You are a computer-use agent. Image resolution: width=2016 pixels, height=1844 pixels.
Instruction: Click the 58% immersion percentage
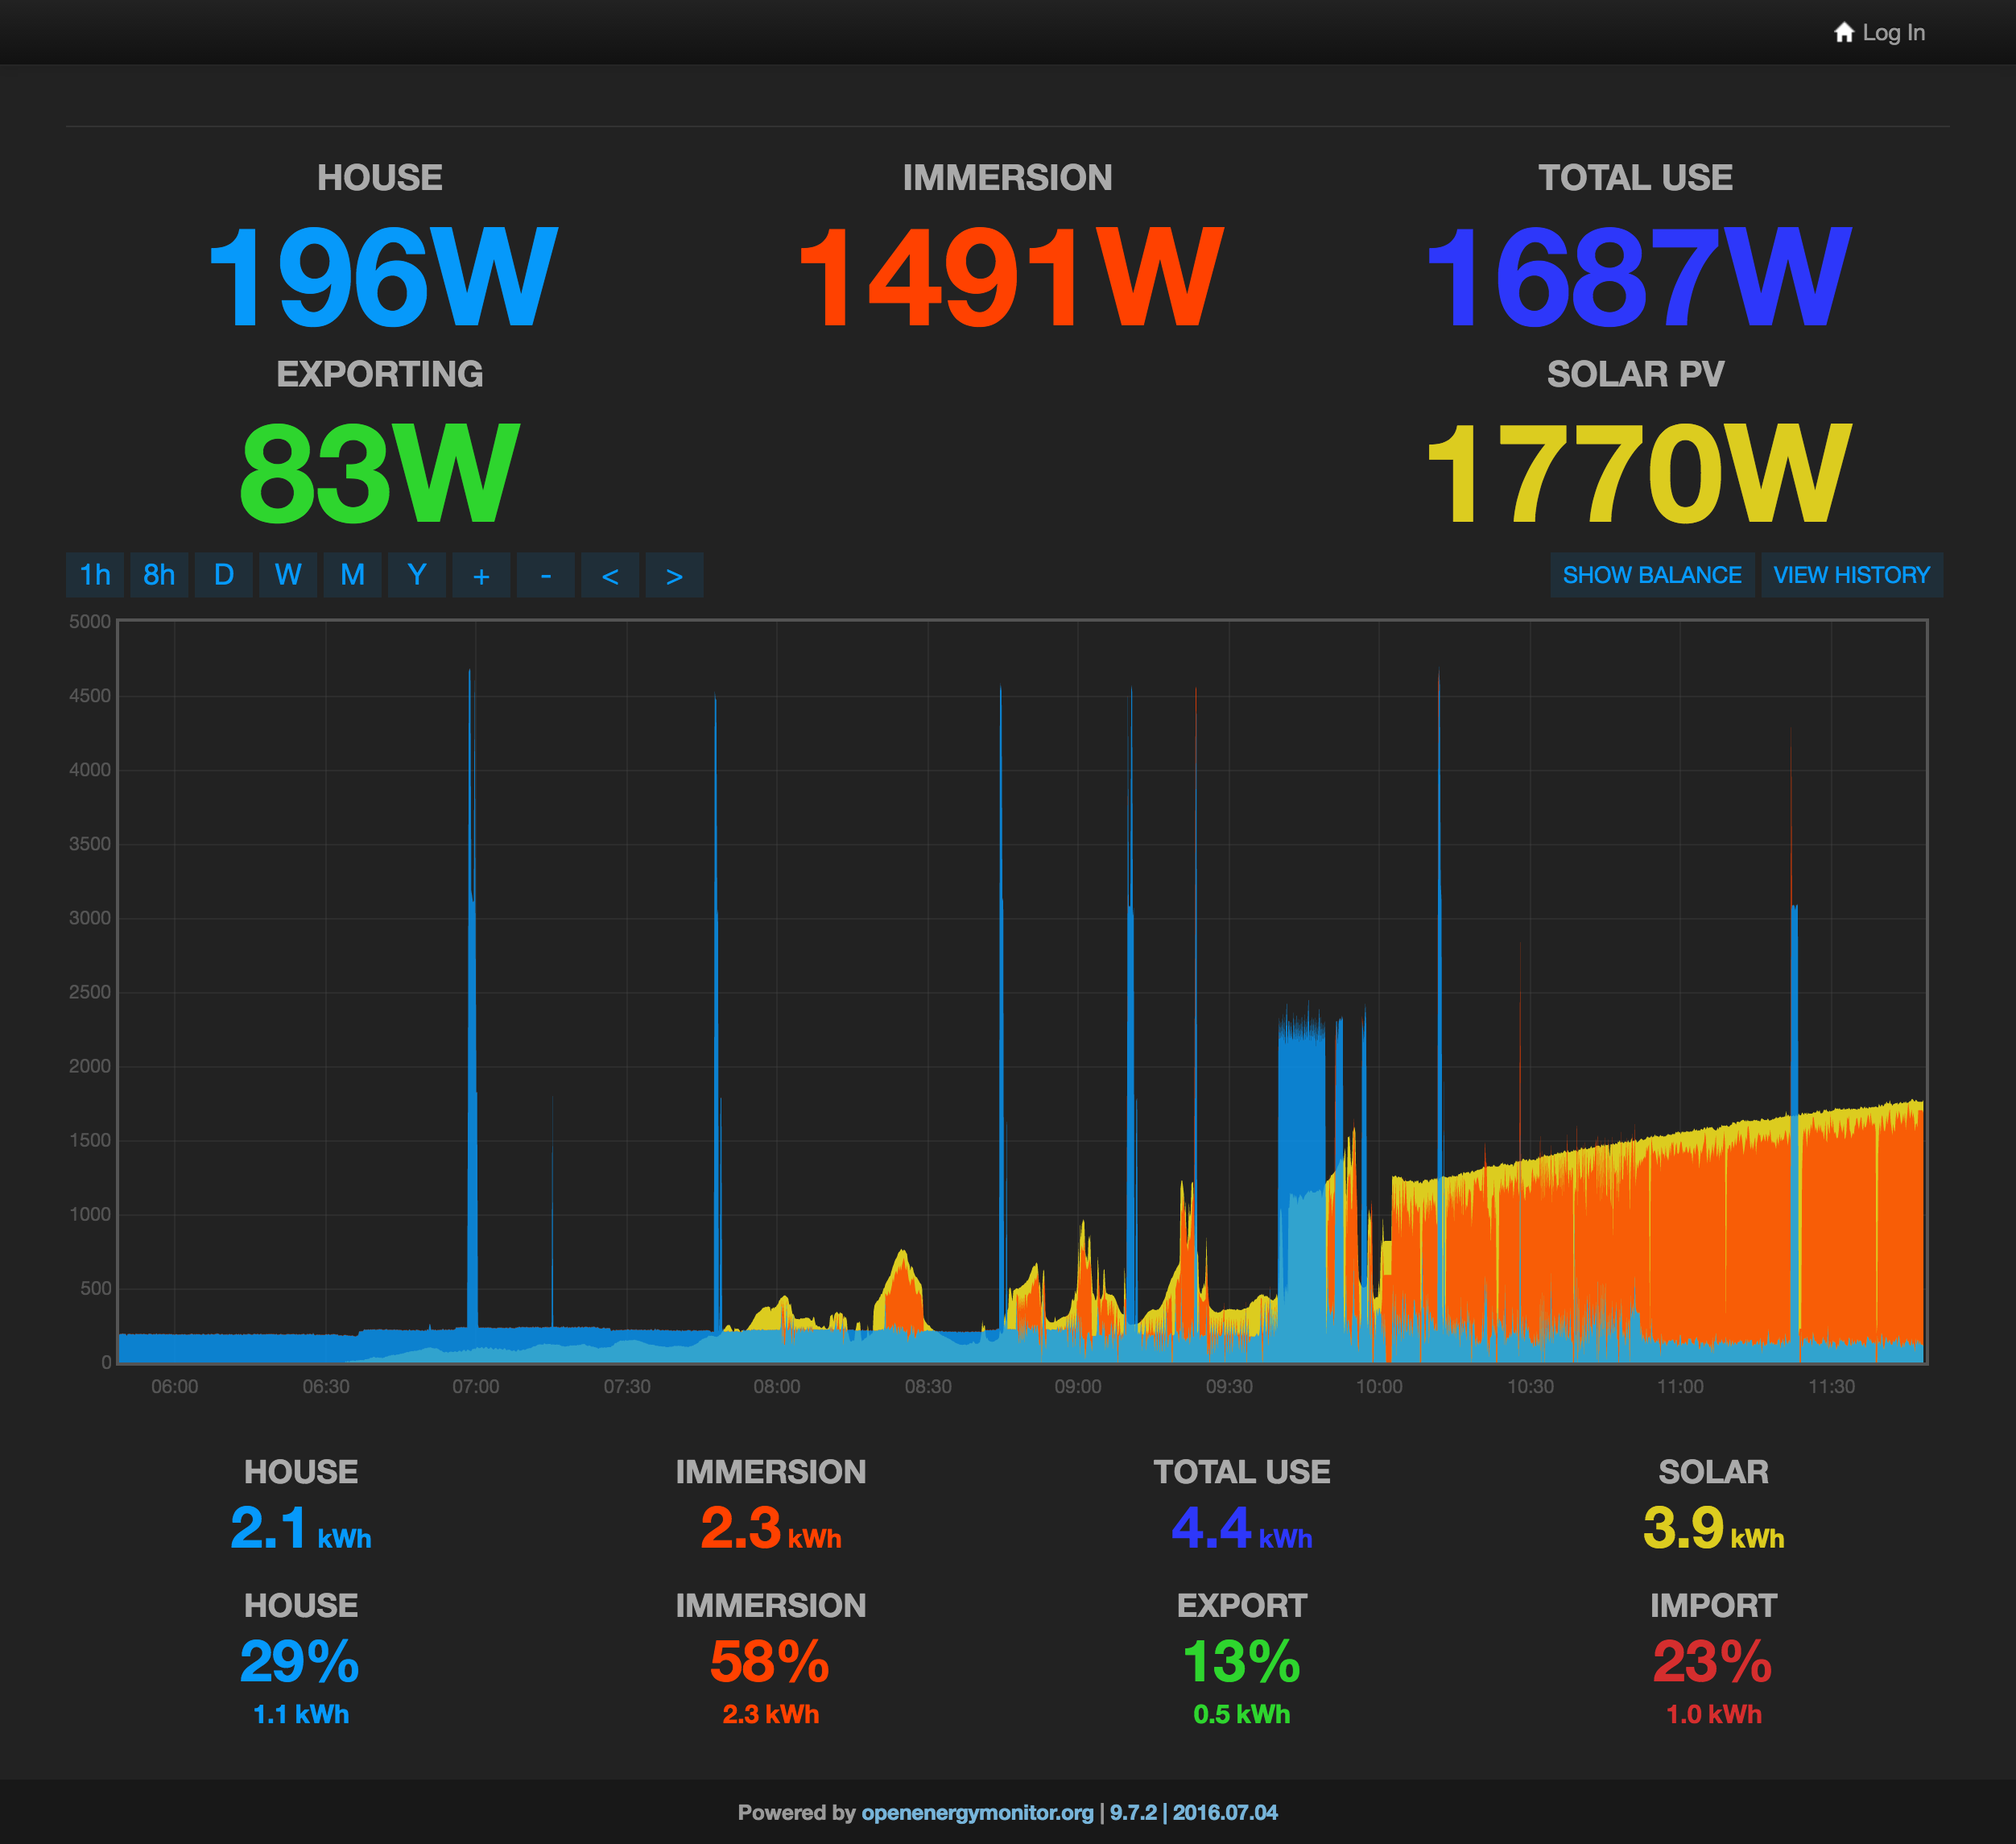[770, 1662]
